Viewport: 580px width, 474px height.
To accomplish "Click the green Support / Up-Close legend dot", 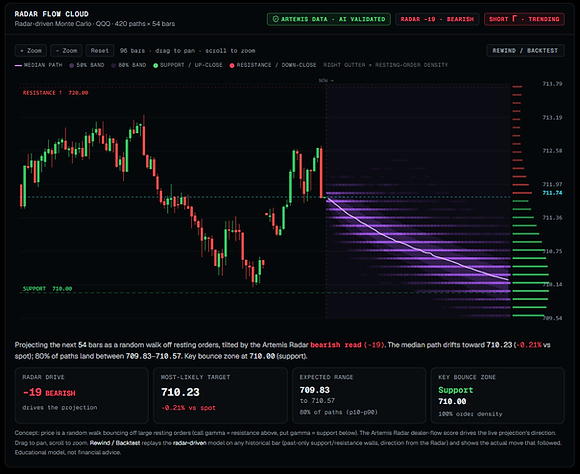I will coord(156,65).
